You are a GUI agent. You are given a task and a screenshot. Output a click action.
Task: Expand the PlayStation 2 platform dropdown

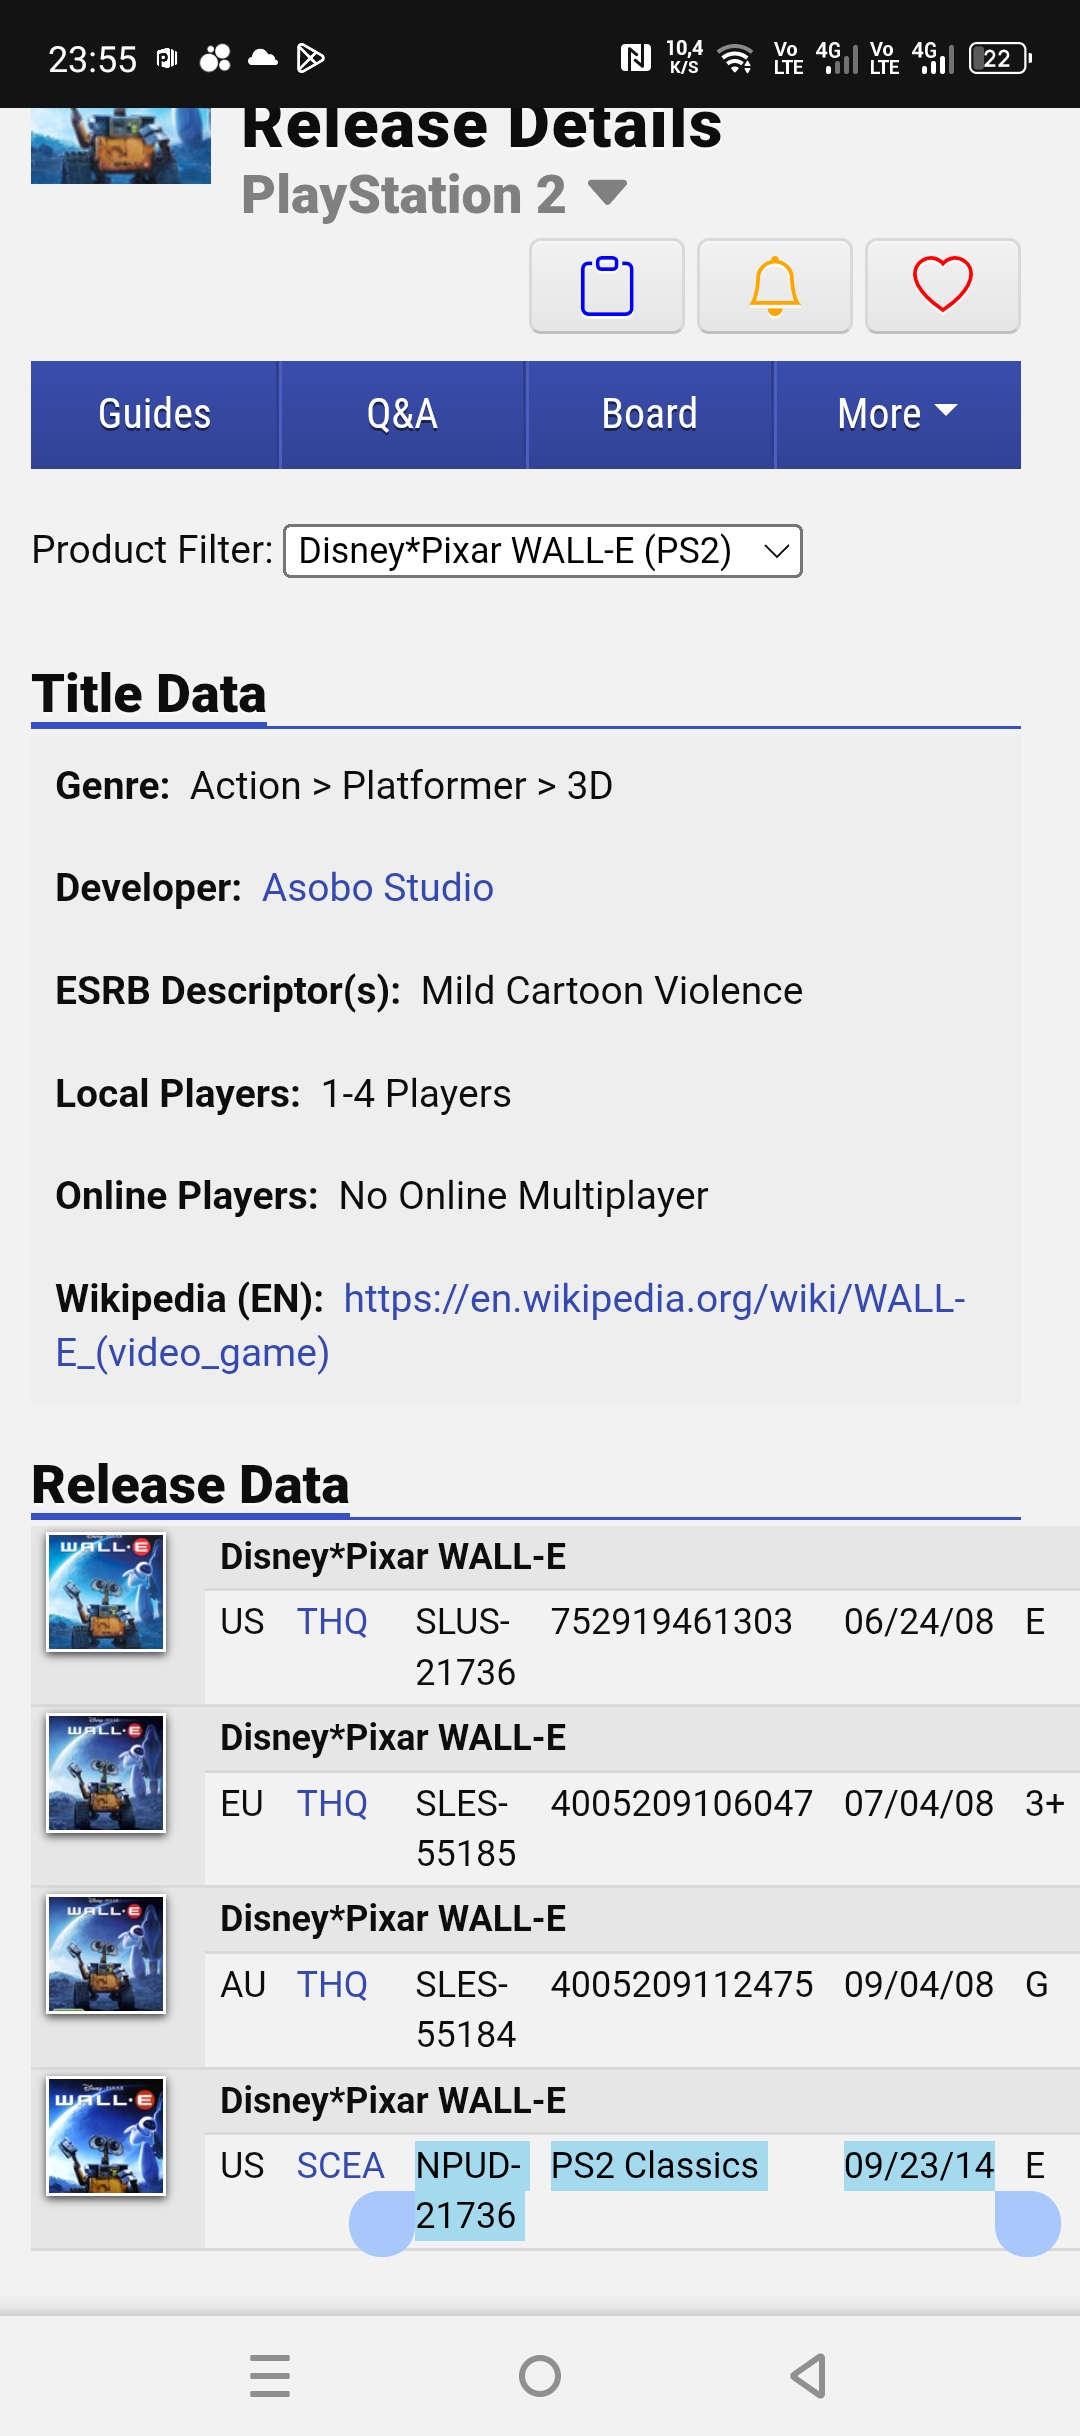click(x=606, y=192)
